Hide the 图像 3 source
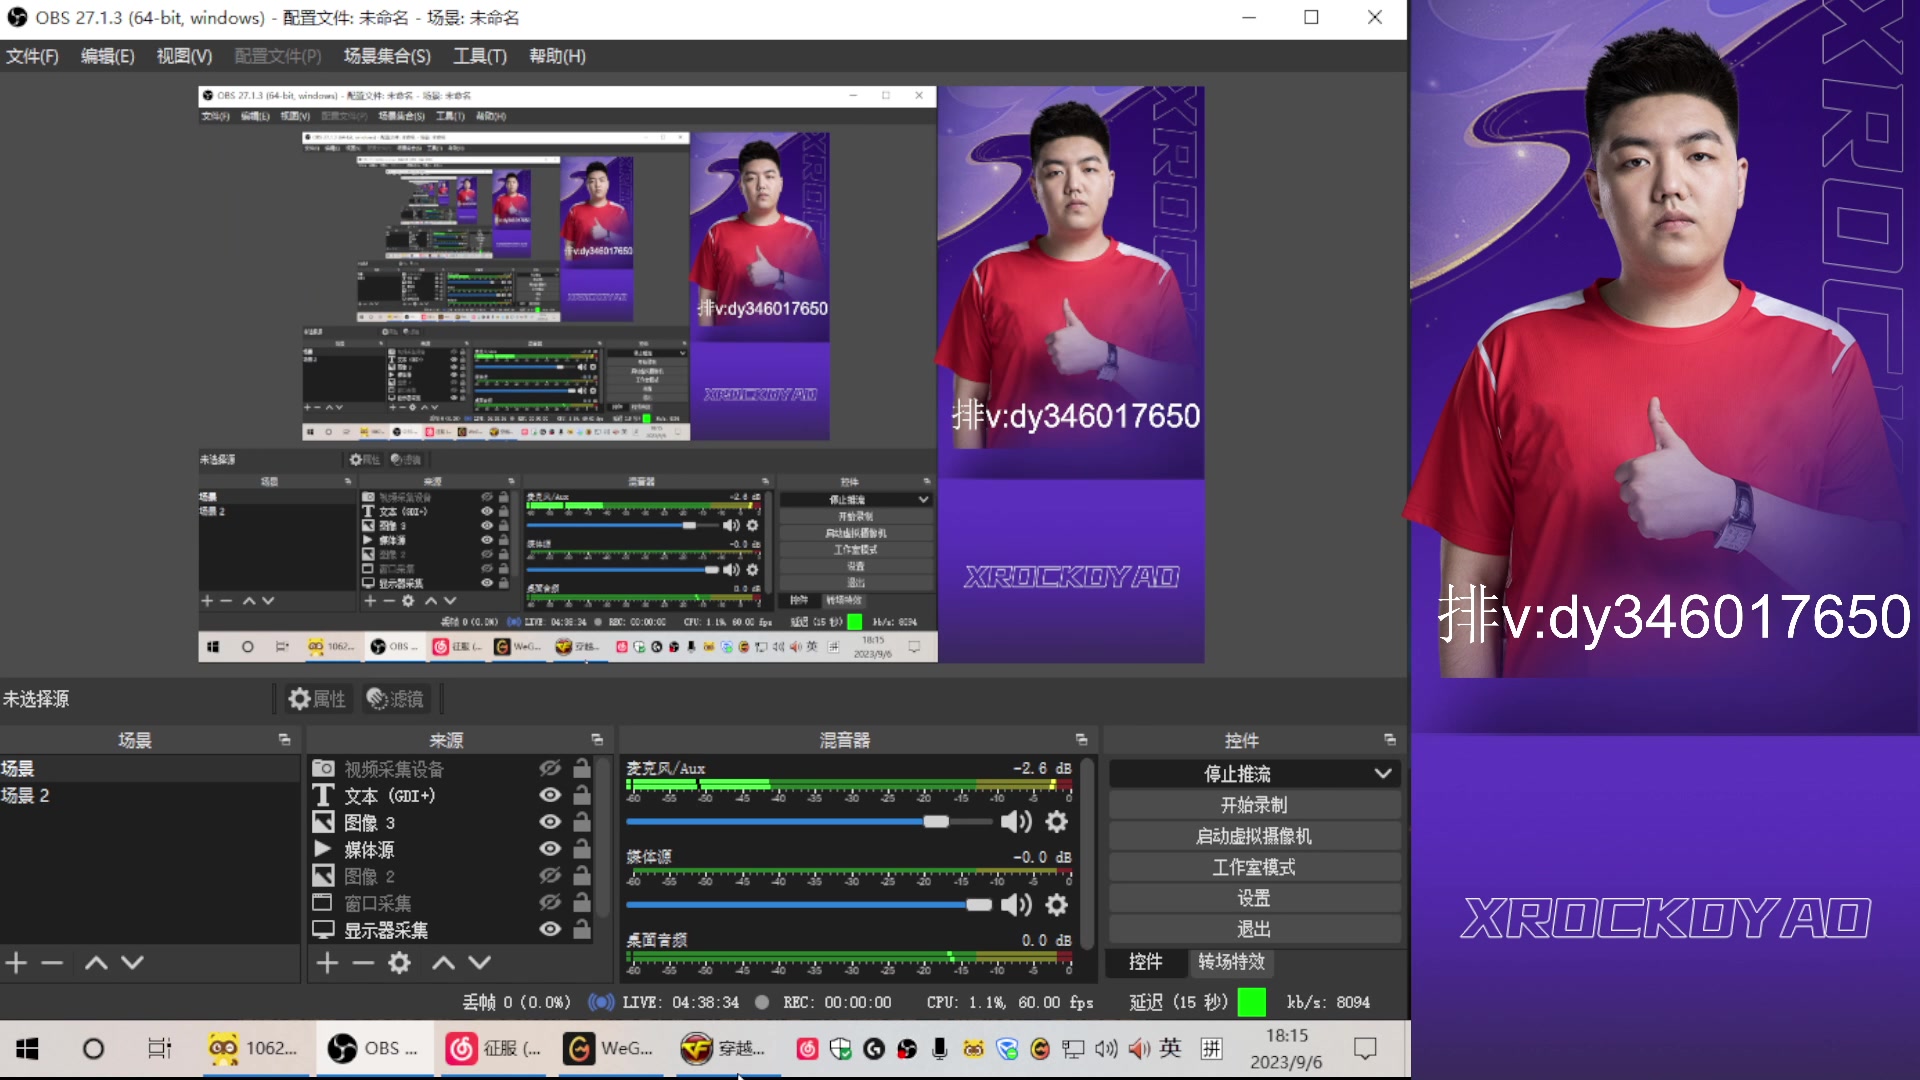The width and height of the screenshot is (1920, 1080). (x=550, y=822)
